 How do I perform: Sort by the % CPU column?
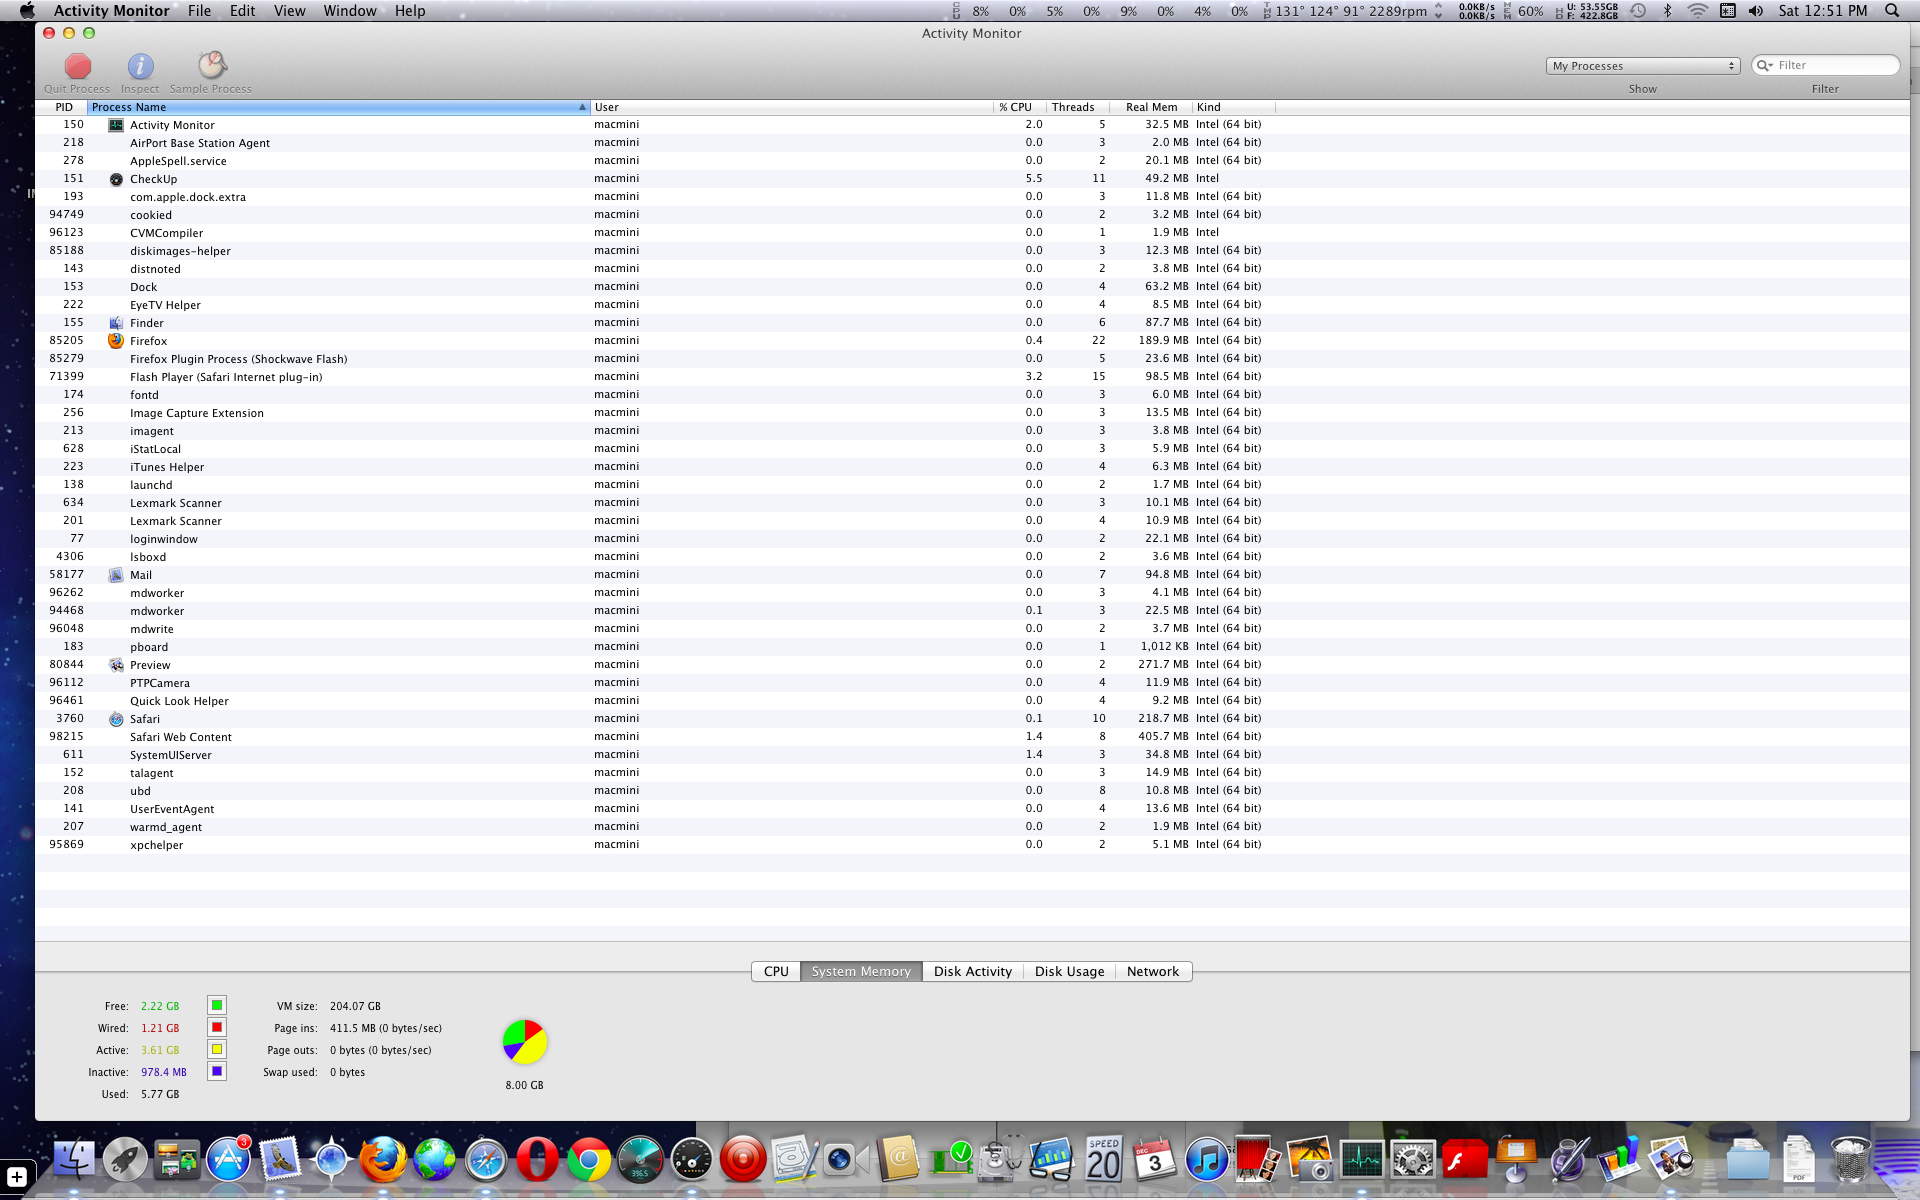(1016, 107)
